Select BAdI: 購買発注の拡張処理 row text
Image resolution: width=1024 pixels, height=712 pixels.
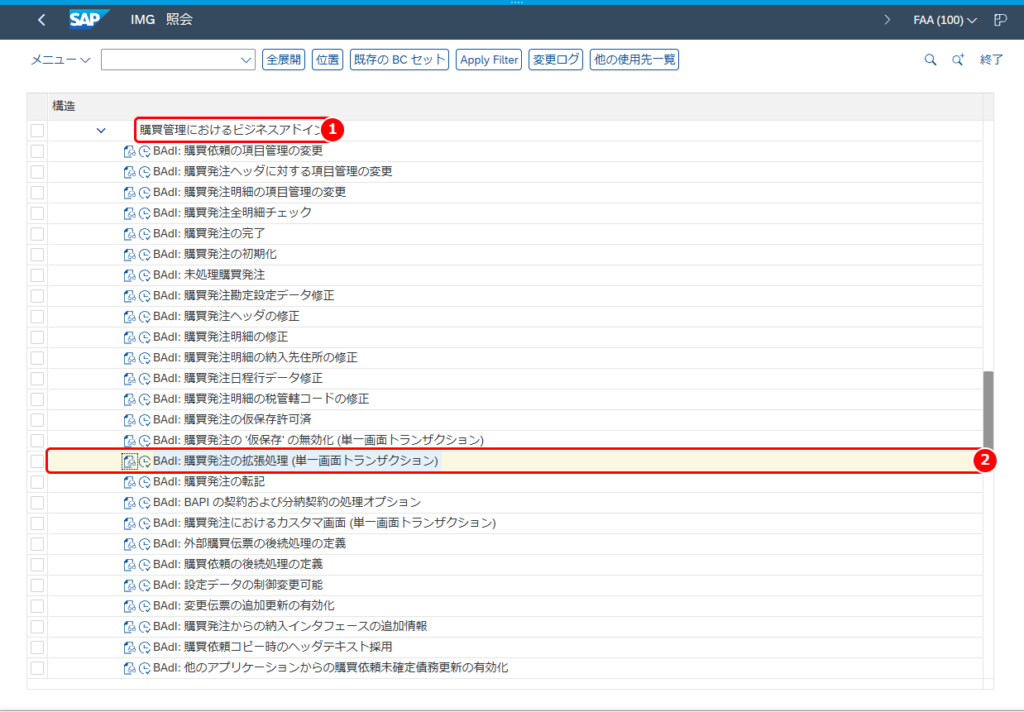click(296, 461)
